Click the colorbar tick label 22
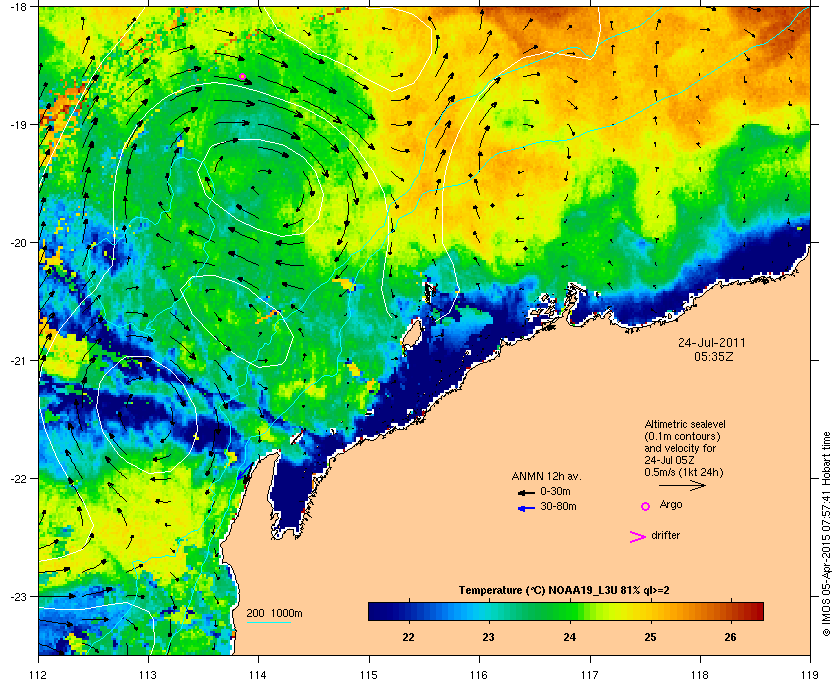 coord(408,637)
